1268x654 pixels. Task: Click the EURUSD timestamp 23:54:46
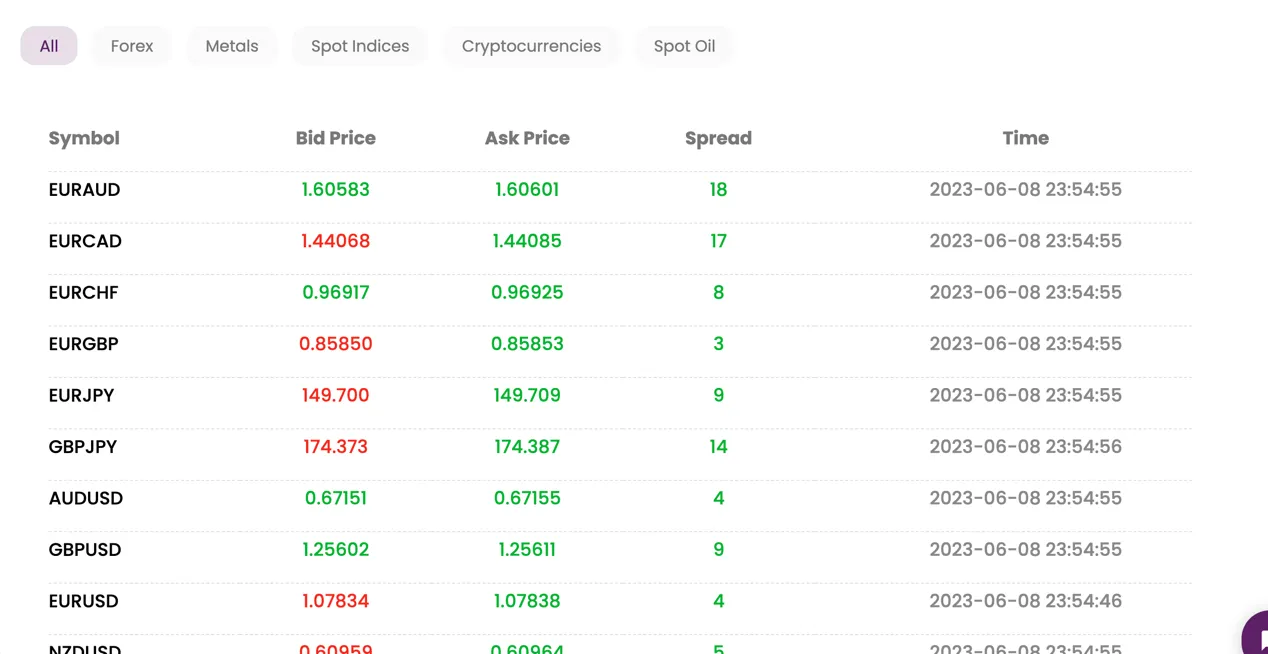coord(1026,601)
